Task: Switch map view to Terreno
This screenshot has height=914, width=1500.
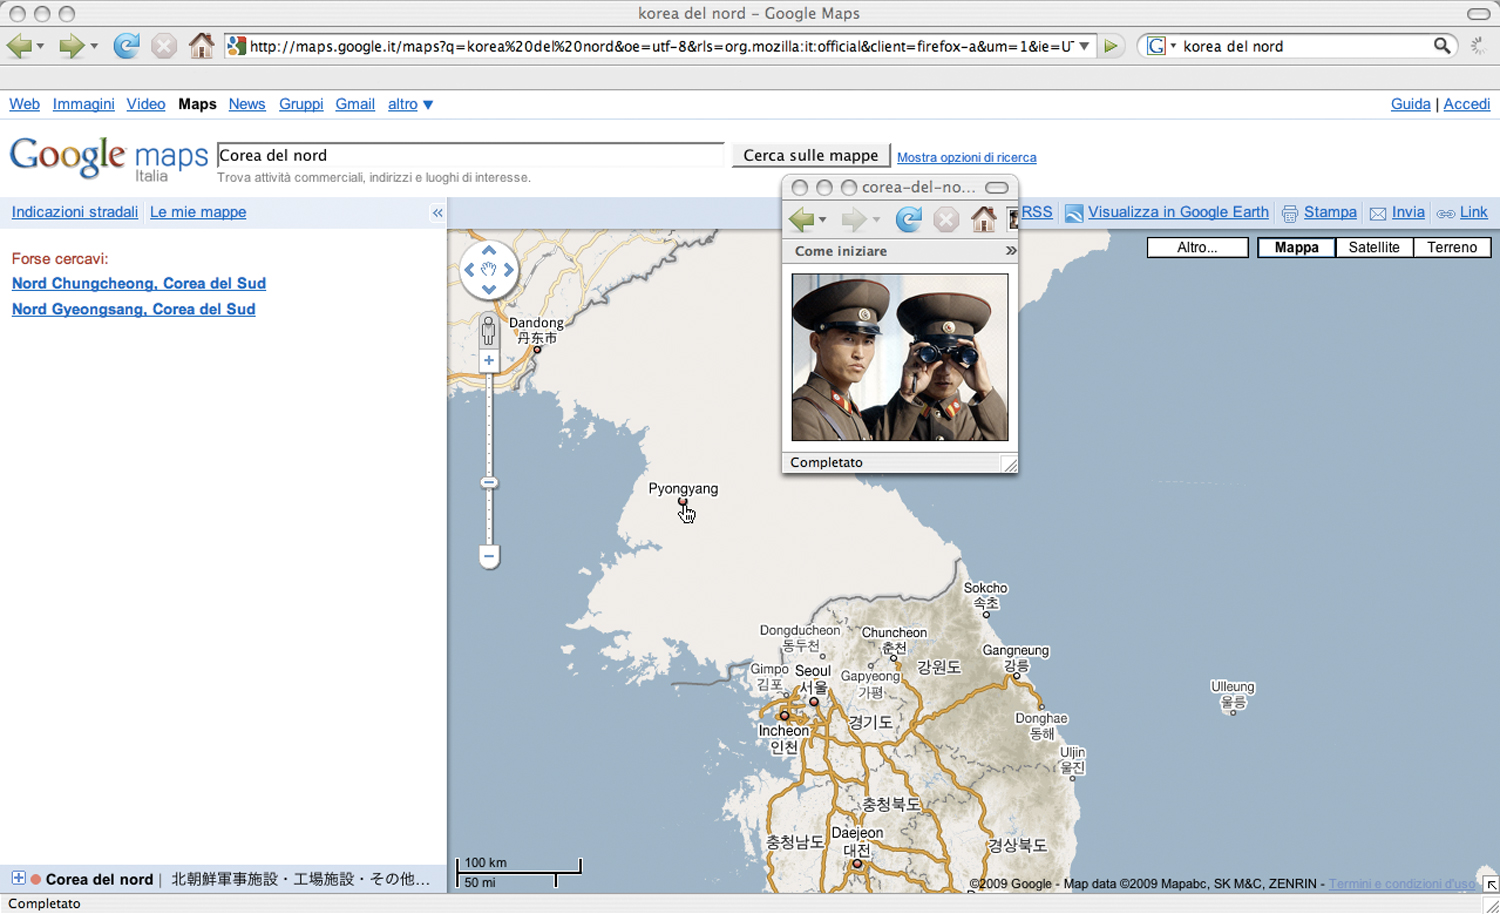Action: tap(1451, 247)
